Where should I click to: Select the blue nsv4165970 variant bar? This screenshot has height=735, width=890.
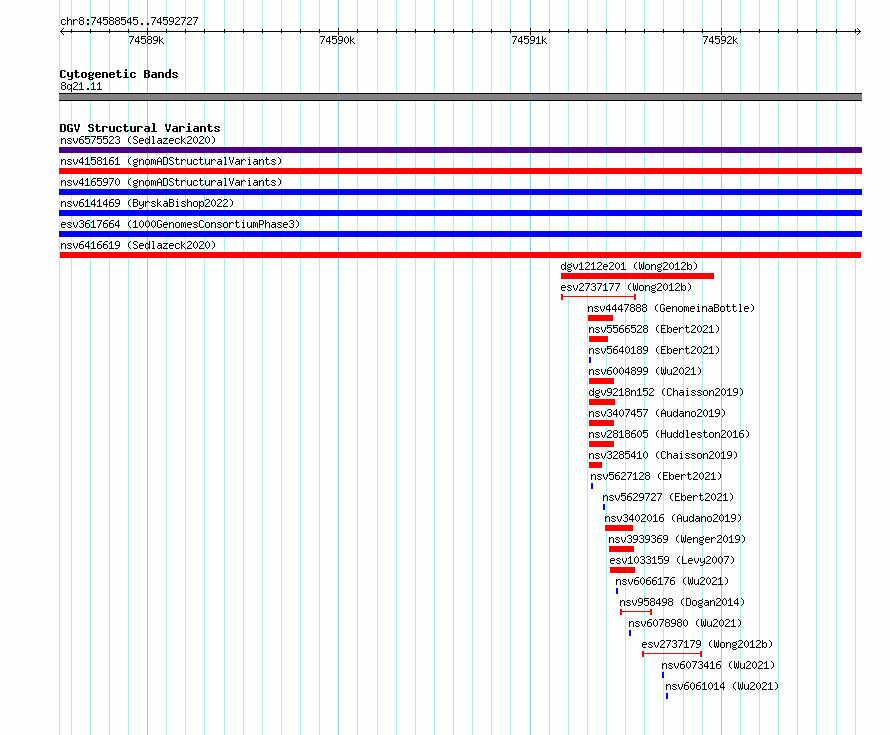460,192
